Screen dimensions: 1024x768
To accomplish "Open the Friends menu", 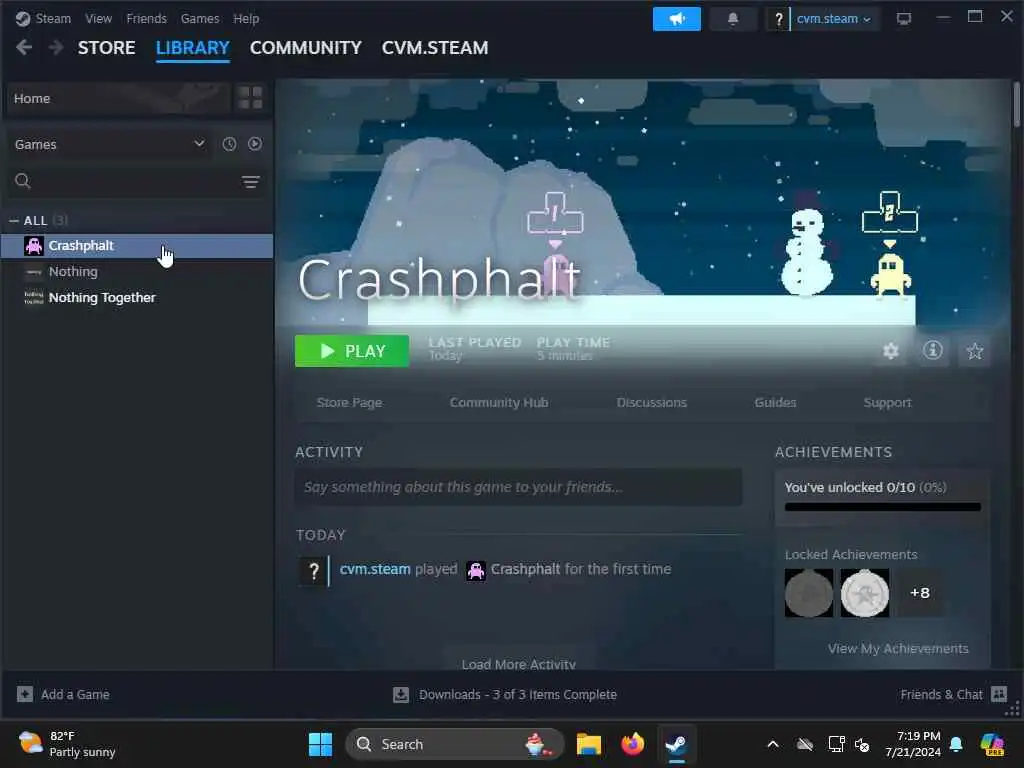I will 146,18.
